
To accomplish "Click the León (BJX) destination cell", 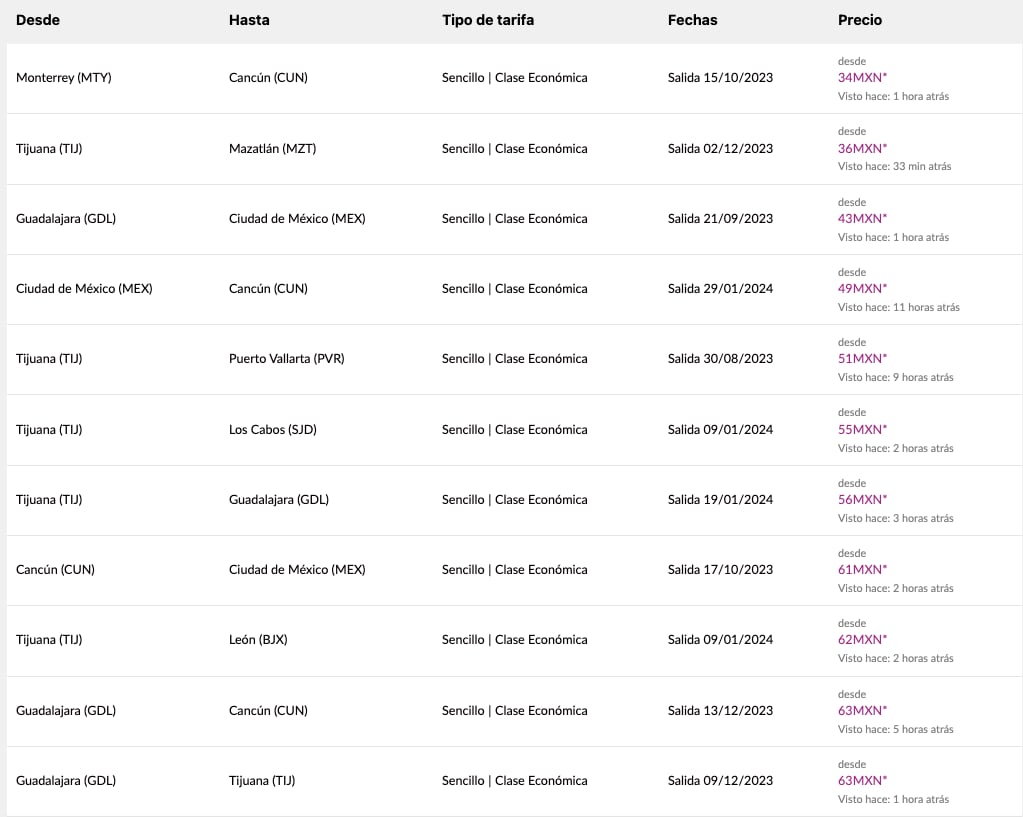I will pos(258,640).
